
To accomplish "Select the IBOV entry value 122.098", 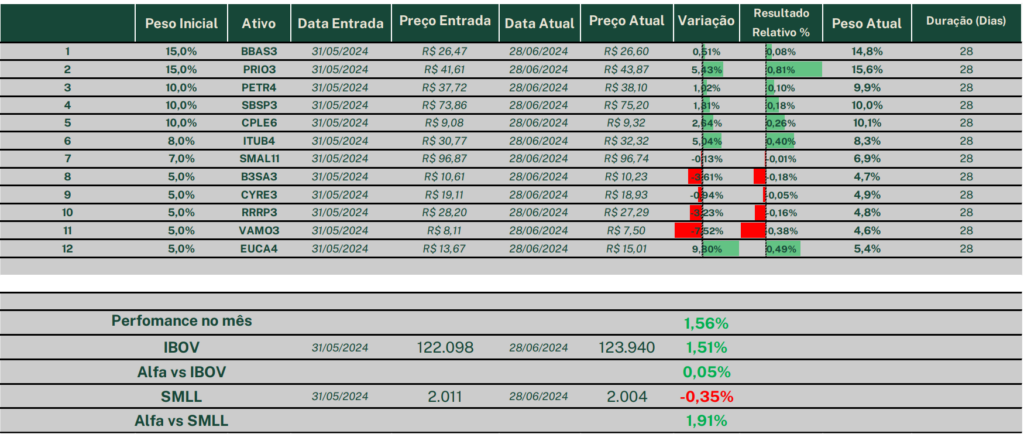I will 445,348.
